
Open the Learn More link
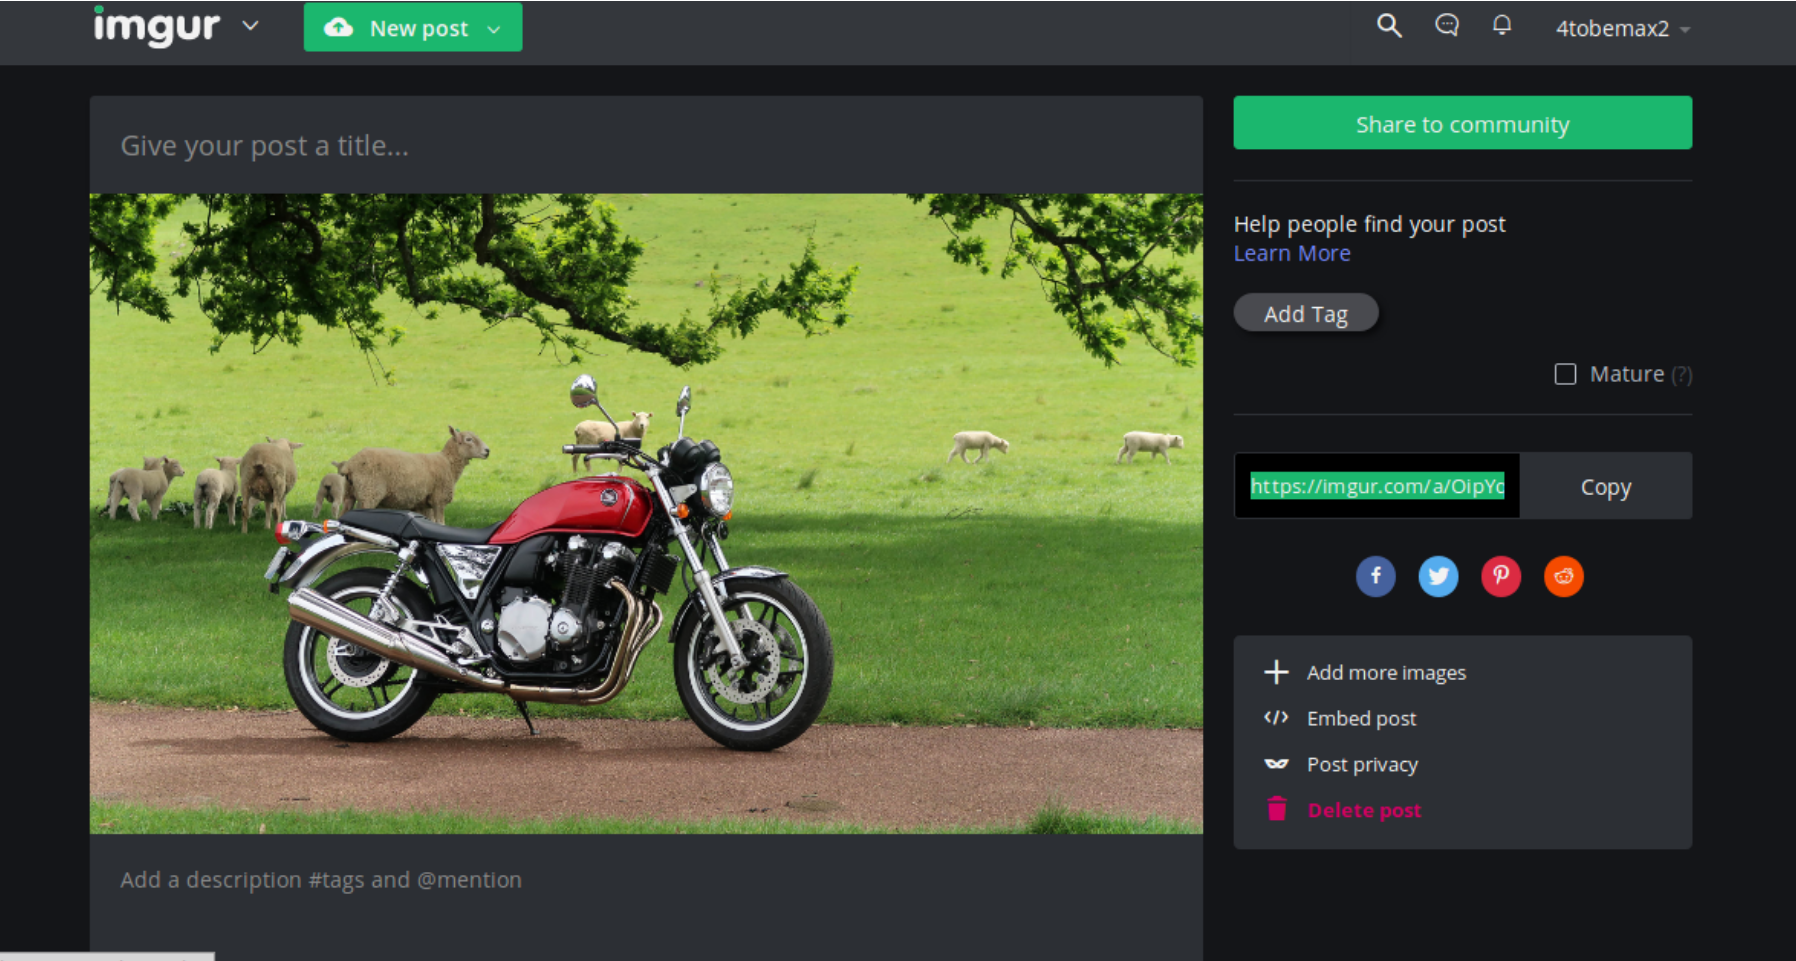1292,253
